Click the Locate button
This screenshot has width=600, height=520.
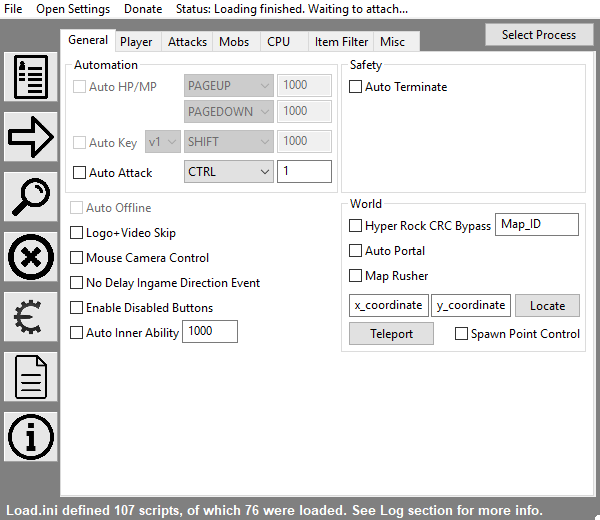(547, 305)
